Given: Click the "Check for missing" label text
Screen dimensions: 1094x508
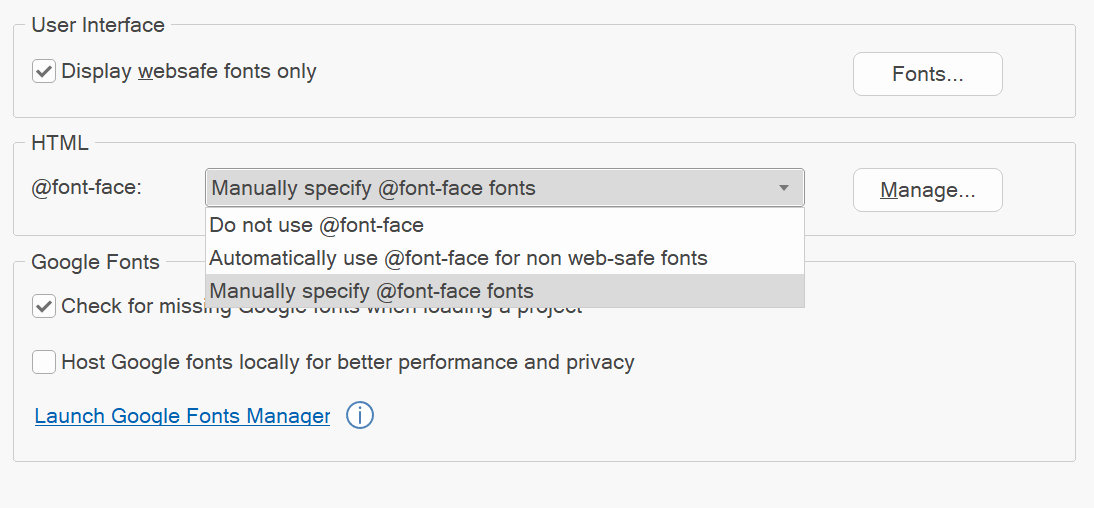Looking at the screenshot, I should click(130, 307).
